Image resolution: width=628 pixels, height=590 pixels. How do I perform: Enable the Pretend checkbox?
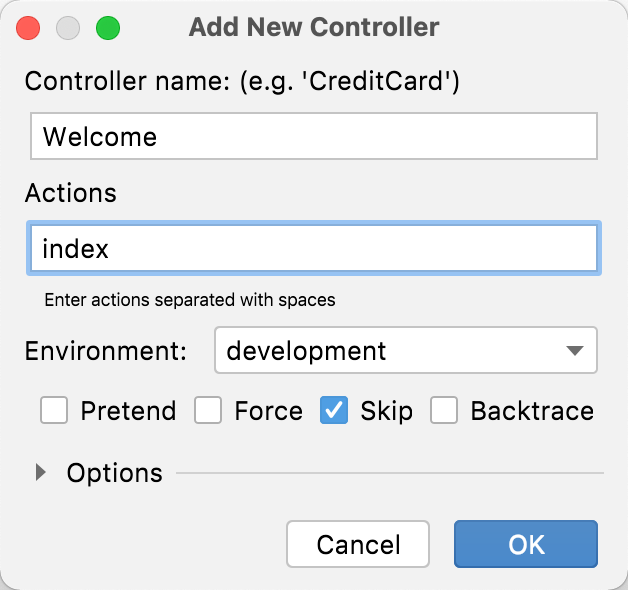pyautogui.click(x=54, y=411)
